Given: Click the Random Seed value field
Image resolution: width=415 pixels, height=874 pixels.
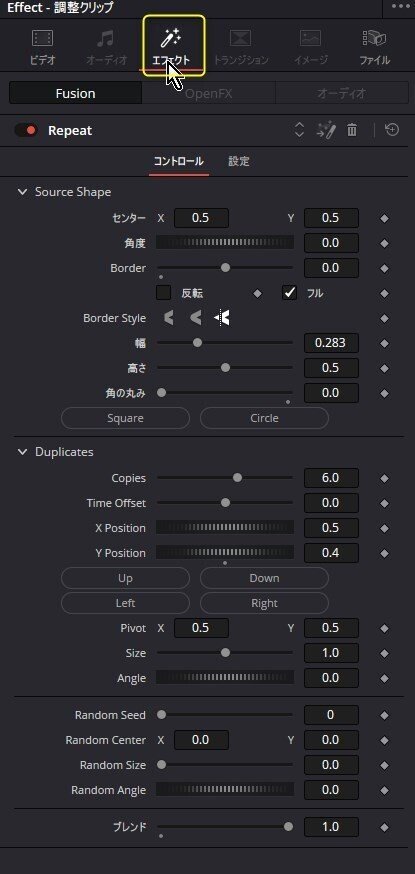Looking at the screenshot, I should pyautogui.click(x=331, y=715).
